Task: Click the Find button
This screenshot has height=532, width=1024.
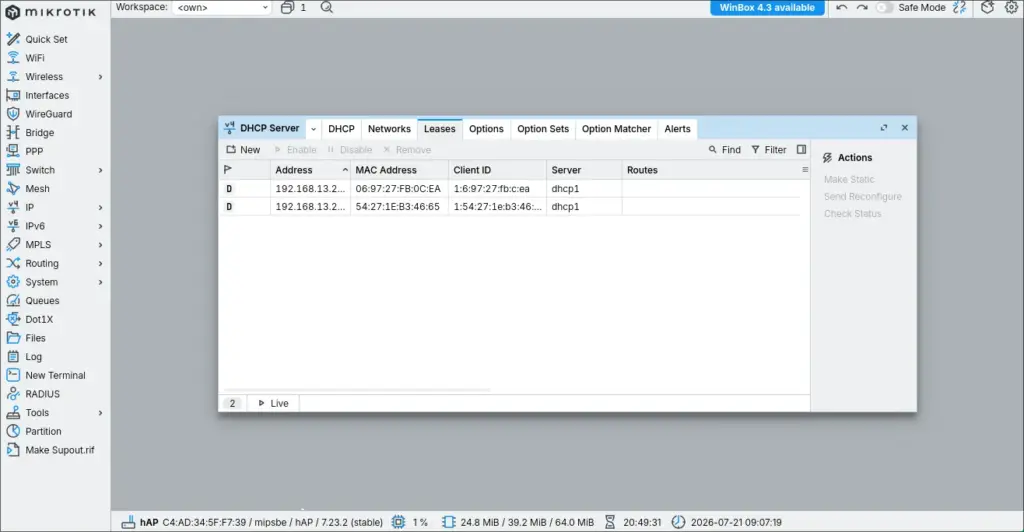Action: pyautogui.click(x=724, y=150)
